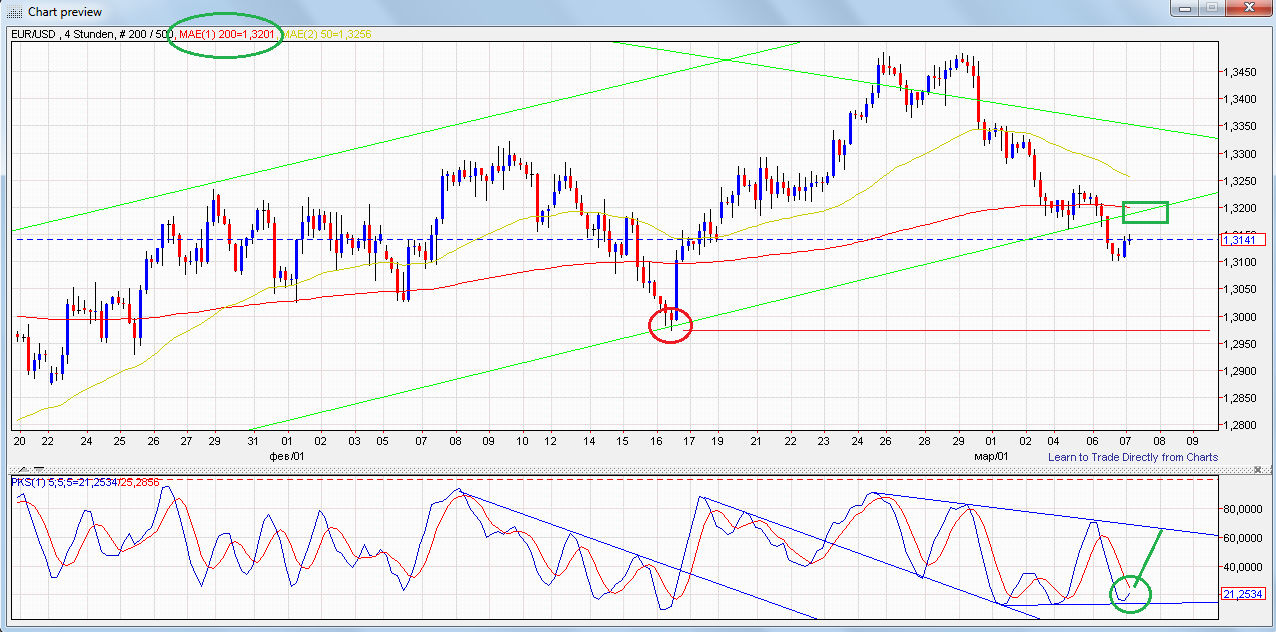Open the Learn to Trade Directly from Charts link
The height and width of the screenshot is (632, 1276).
[x=1133, y=457]
